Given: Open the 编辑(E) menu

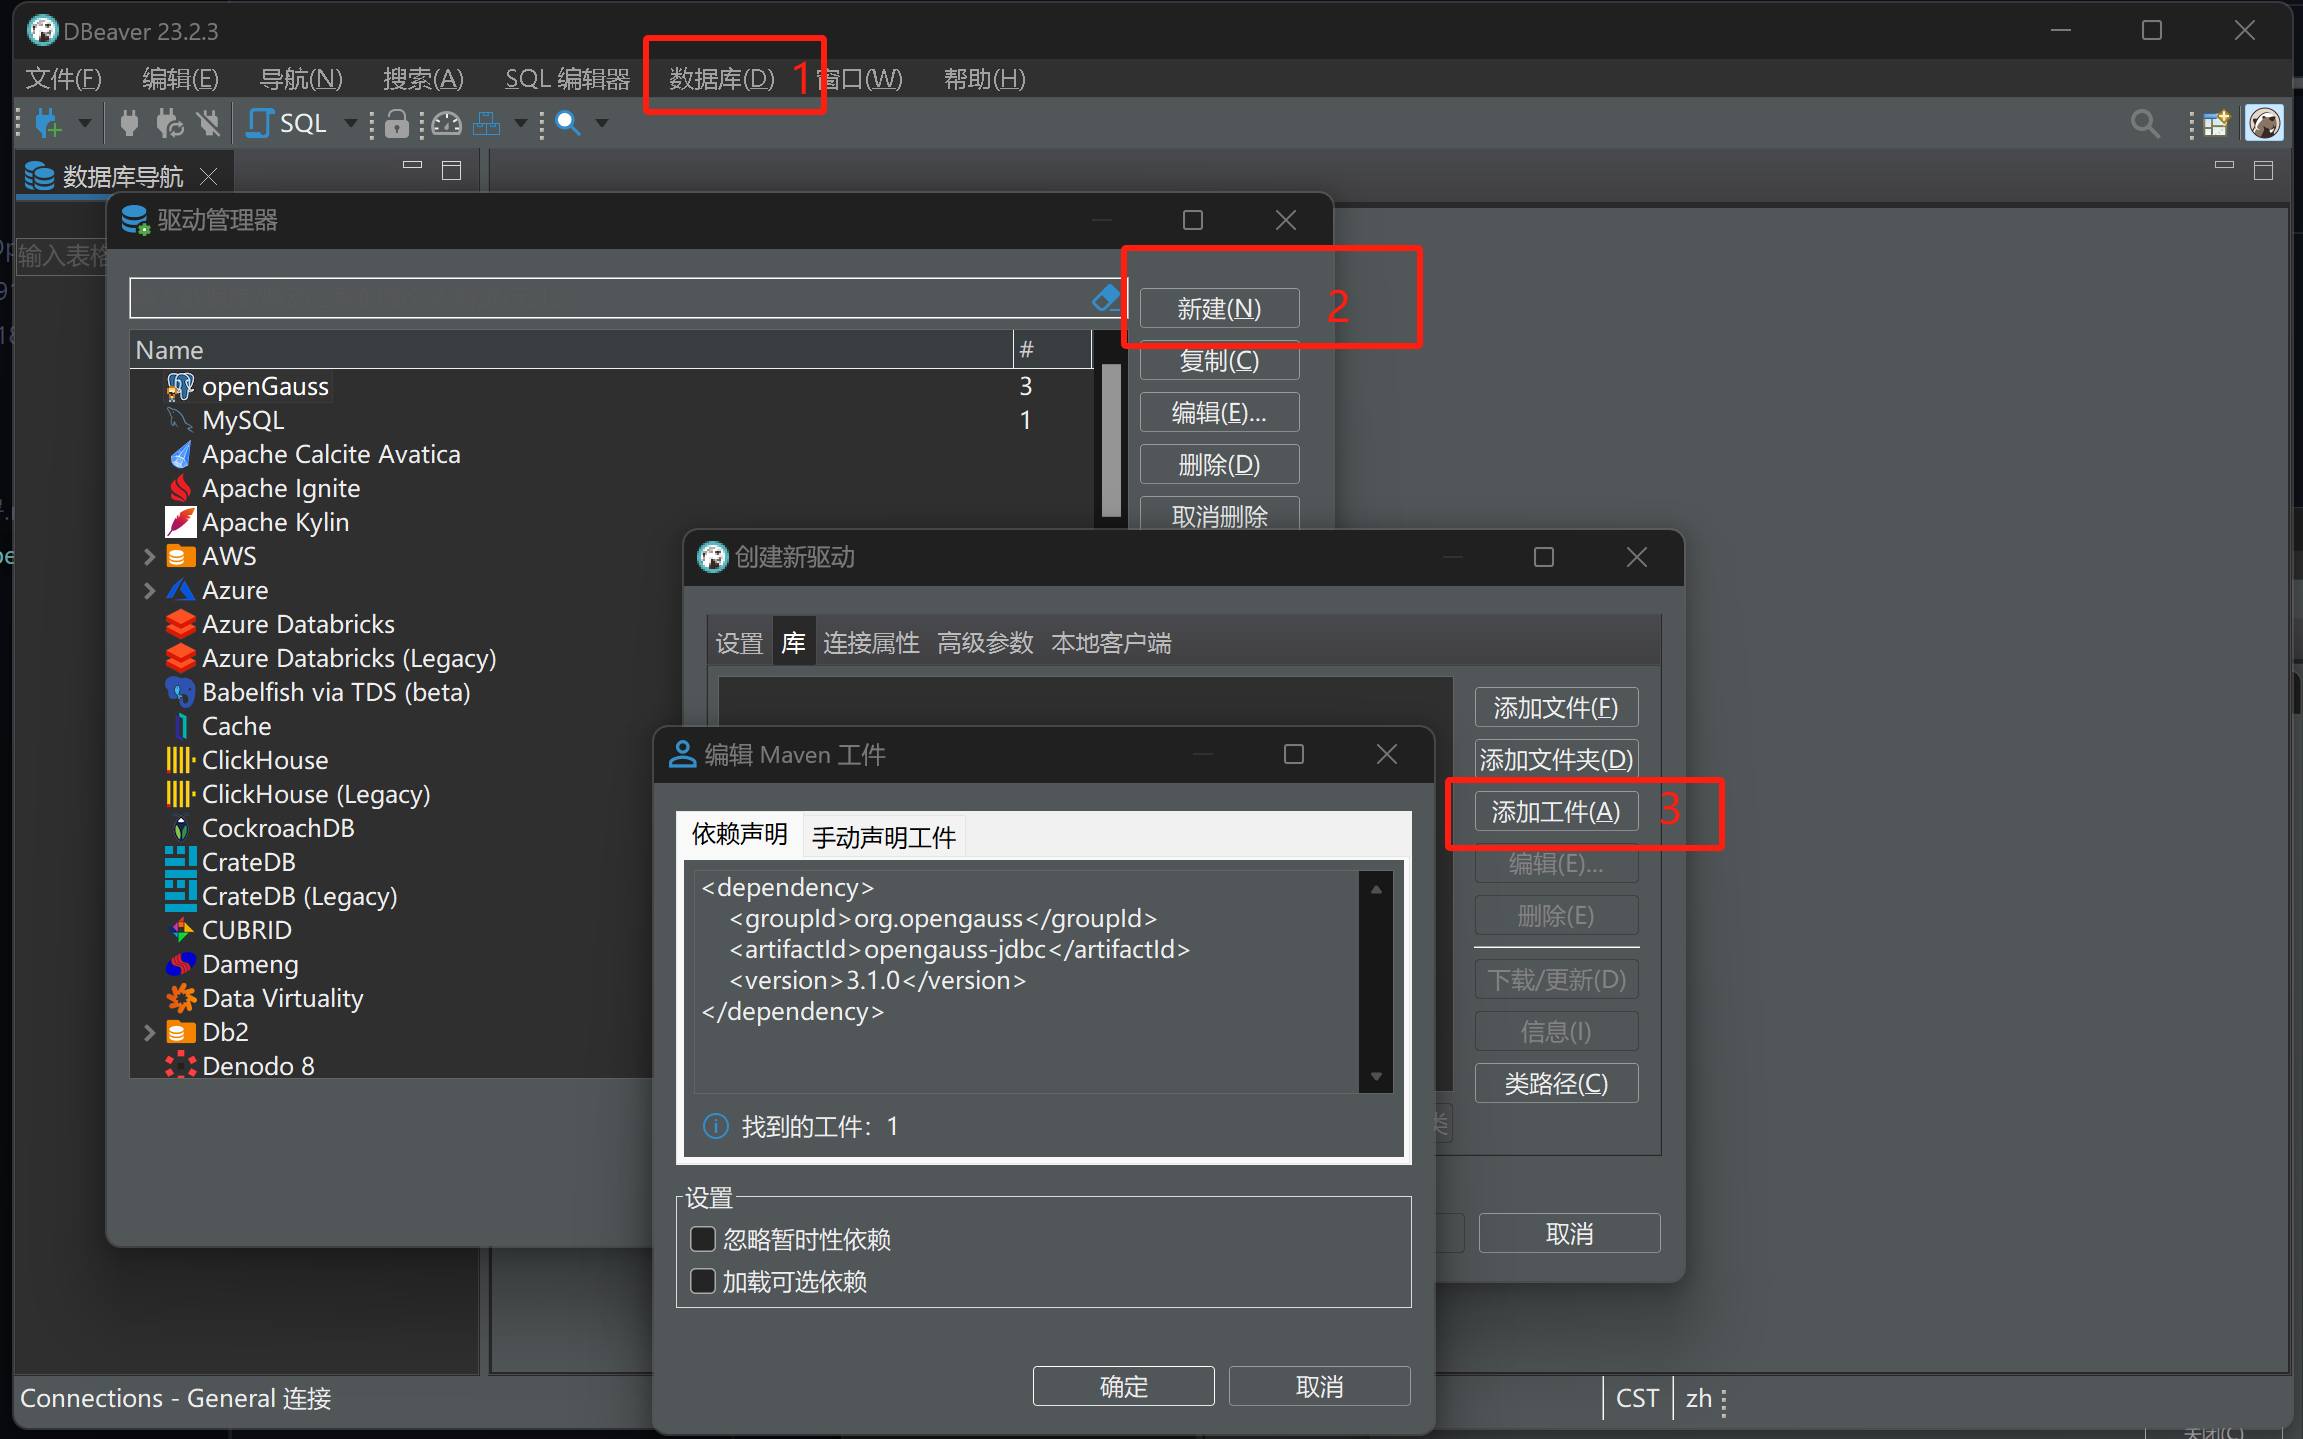Looking at the screenshot, I should pyautogui.click(x=180, y=78).
